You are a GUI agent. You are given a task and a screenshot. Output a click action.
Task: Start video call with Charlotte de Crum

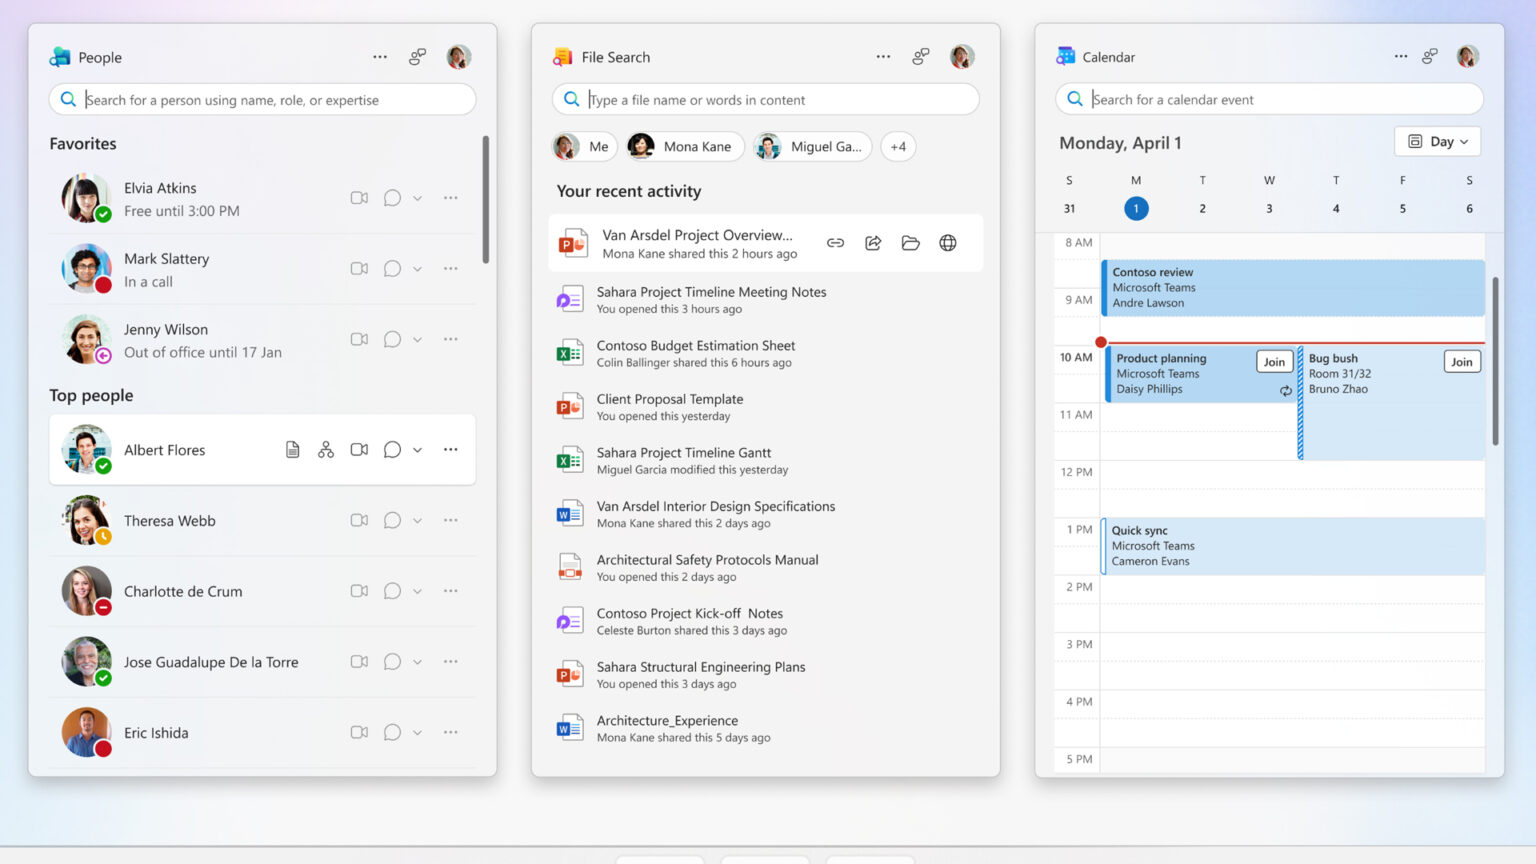click(x=359, y=592)
